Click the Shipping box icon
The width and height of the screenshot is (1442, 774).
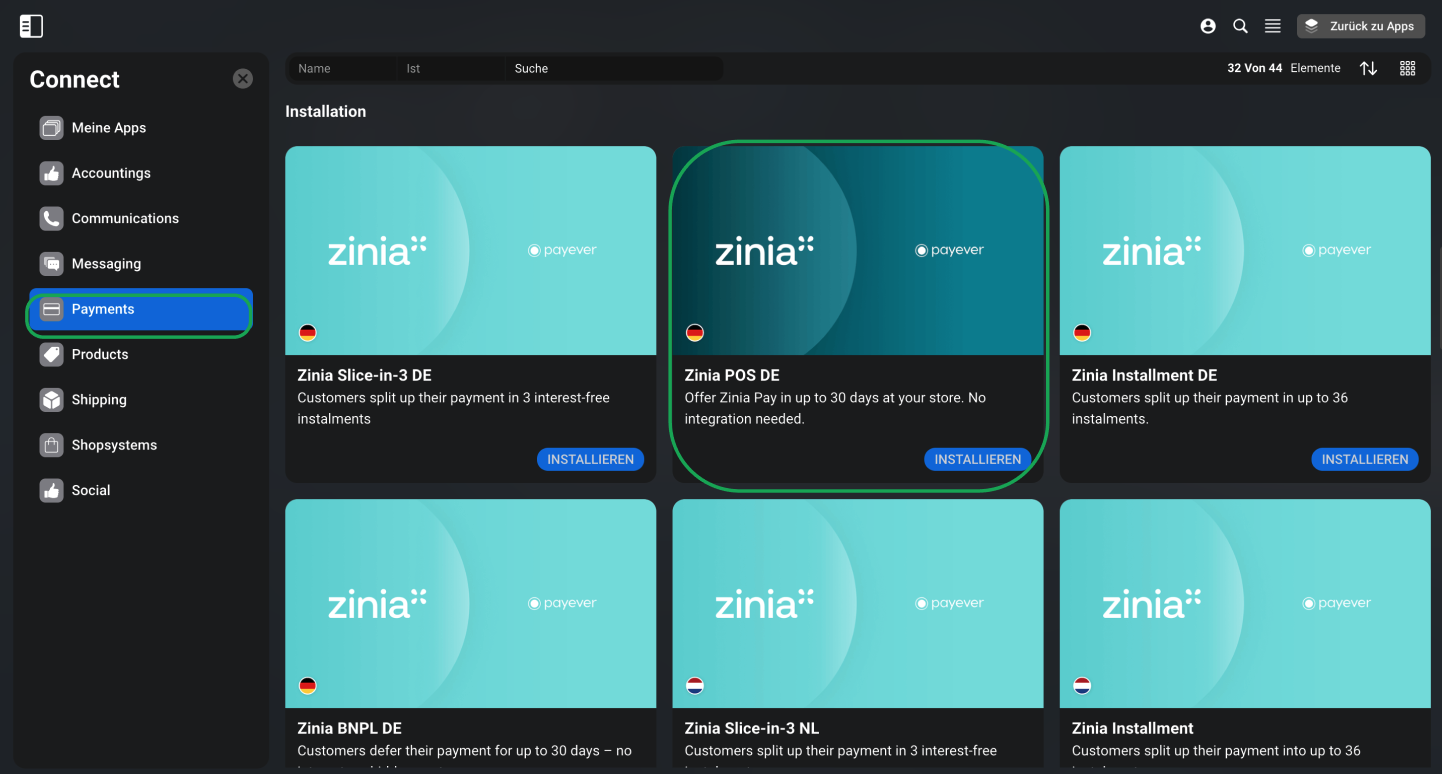(x=51, y=400)
